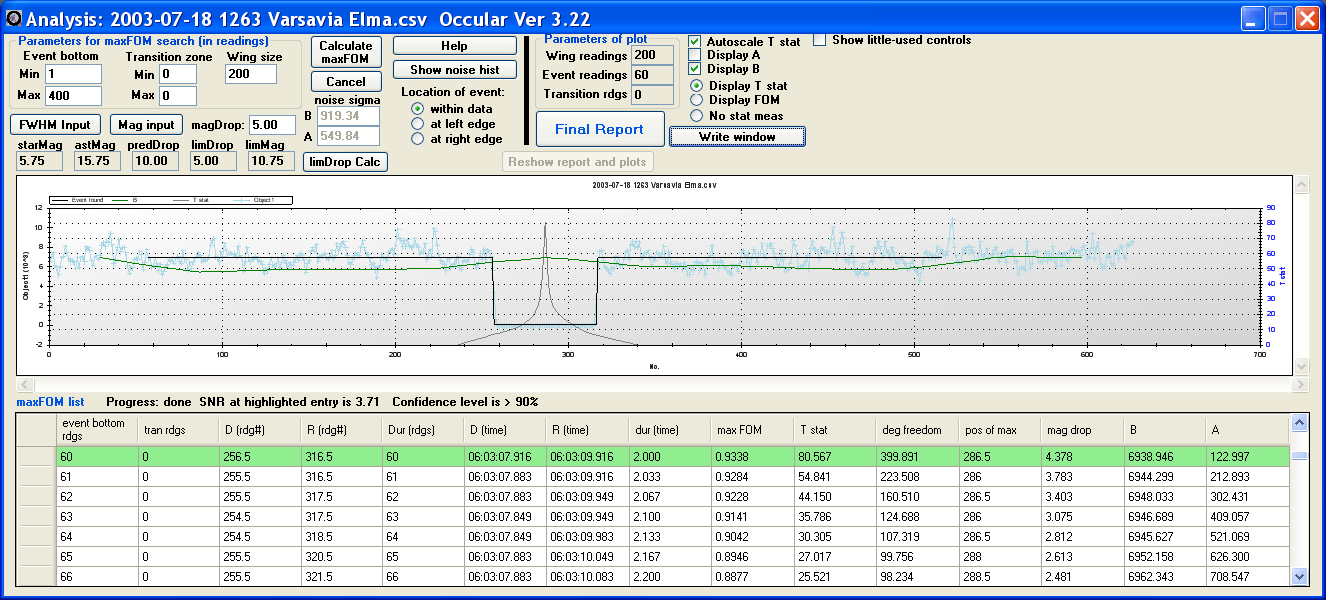Click the 'Dur (rdgs)' column header
Screen dimensions: 1326x600
point(422,430)
